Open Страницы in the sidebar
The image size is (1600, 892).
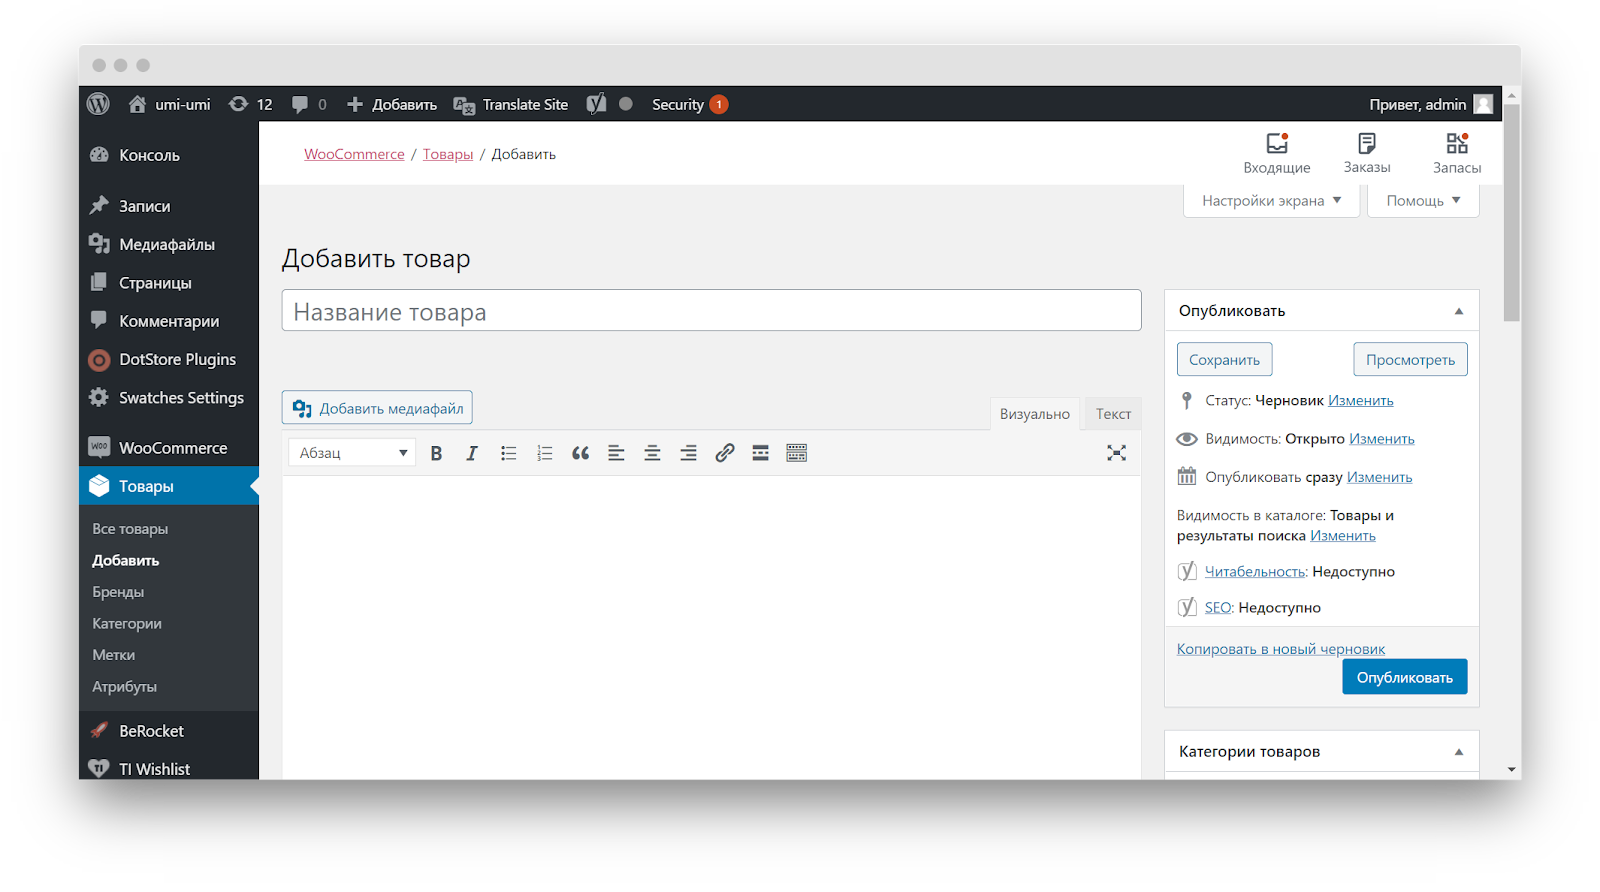click(x=168, y=283)
